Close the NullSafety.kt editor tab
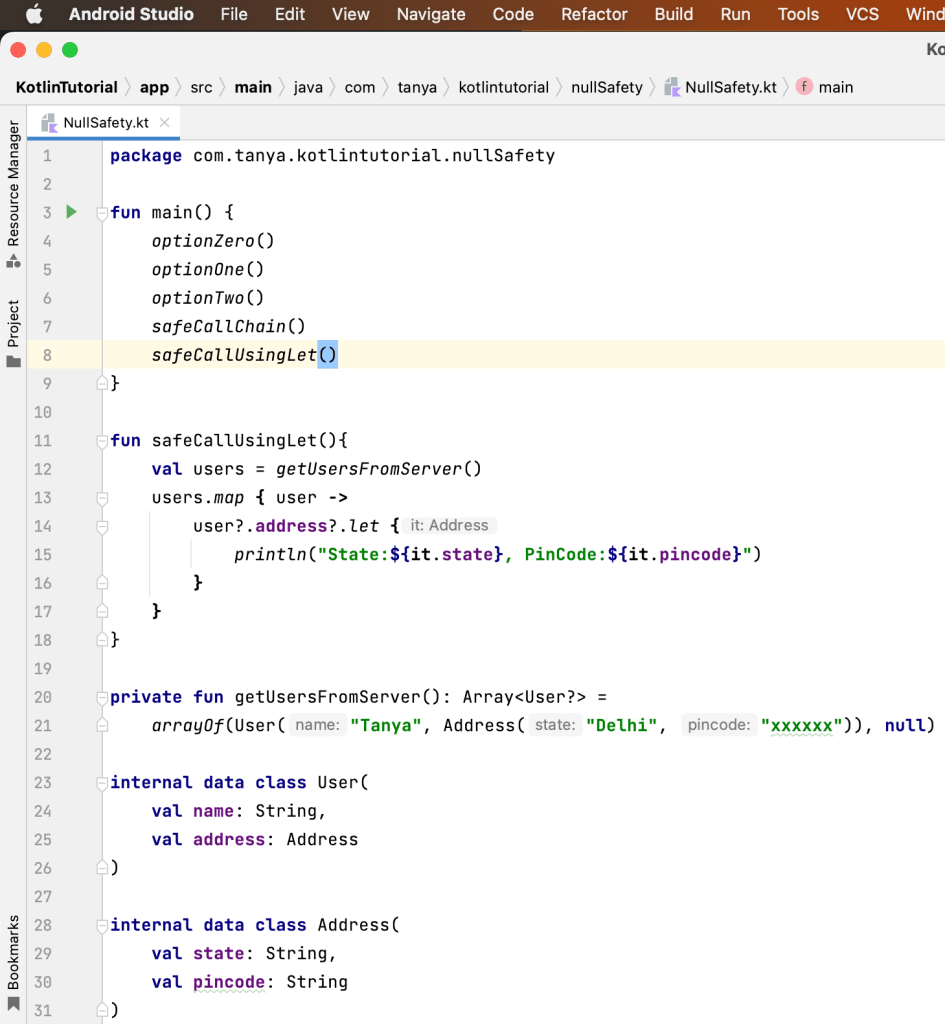The width and height of the screenshot is (945, 1024). pyautogui.click(x=165, y=122)
